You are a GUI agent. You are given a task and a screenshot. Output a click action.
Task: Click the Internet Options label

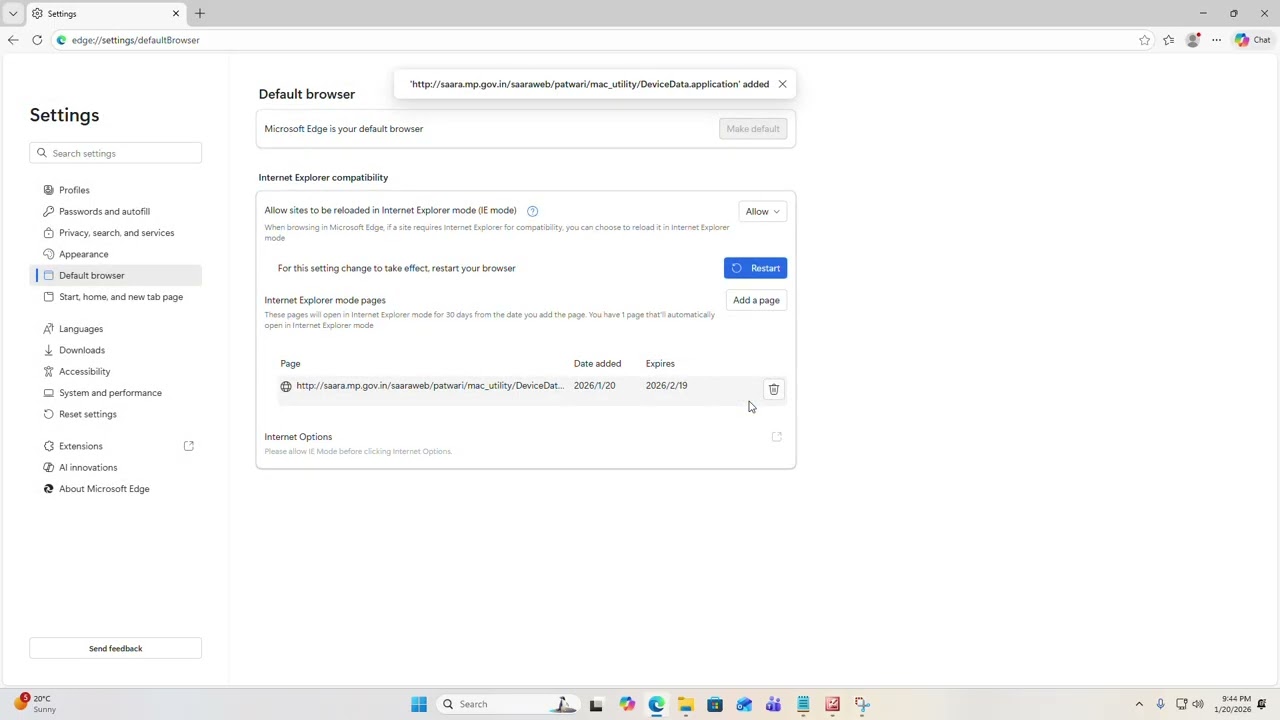pos(298,437)
